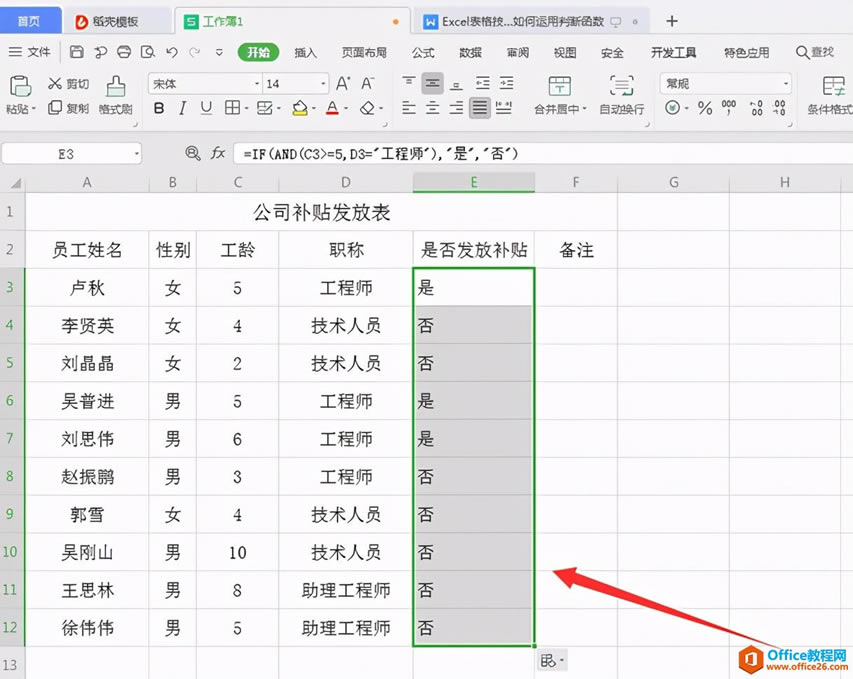Add a new document tab

click(x=672, y=21)
